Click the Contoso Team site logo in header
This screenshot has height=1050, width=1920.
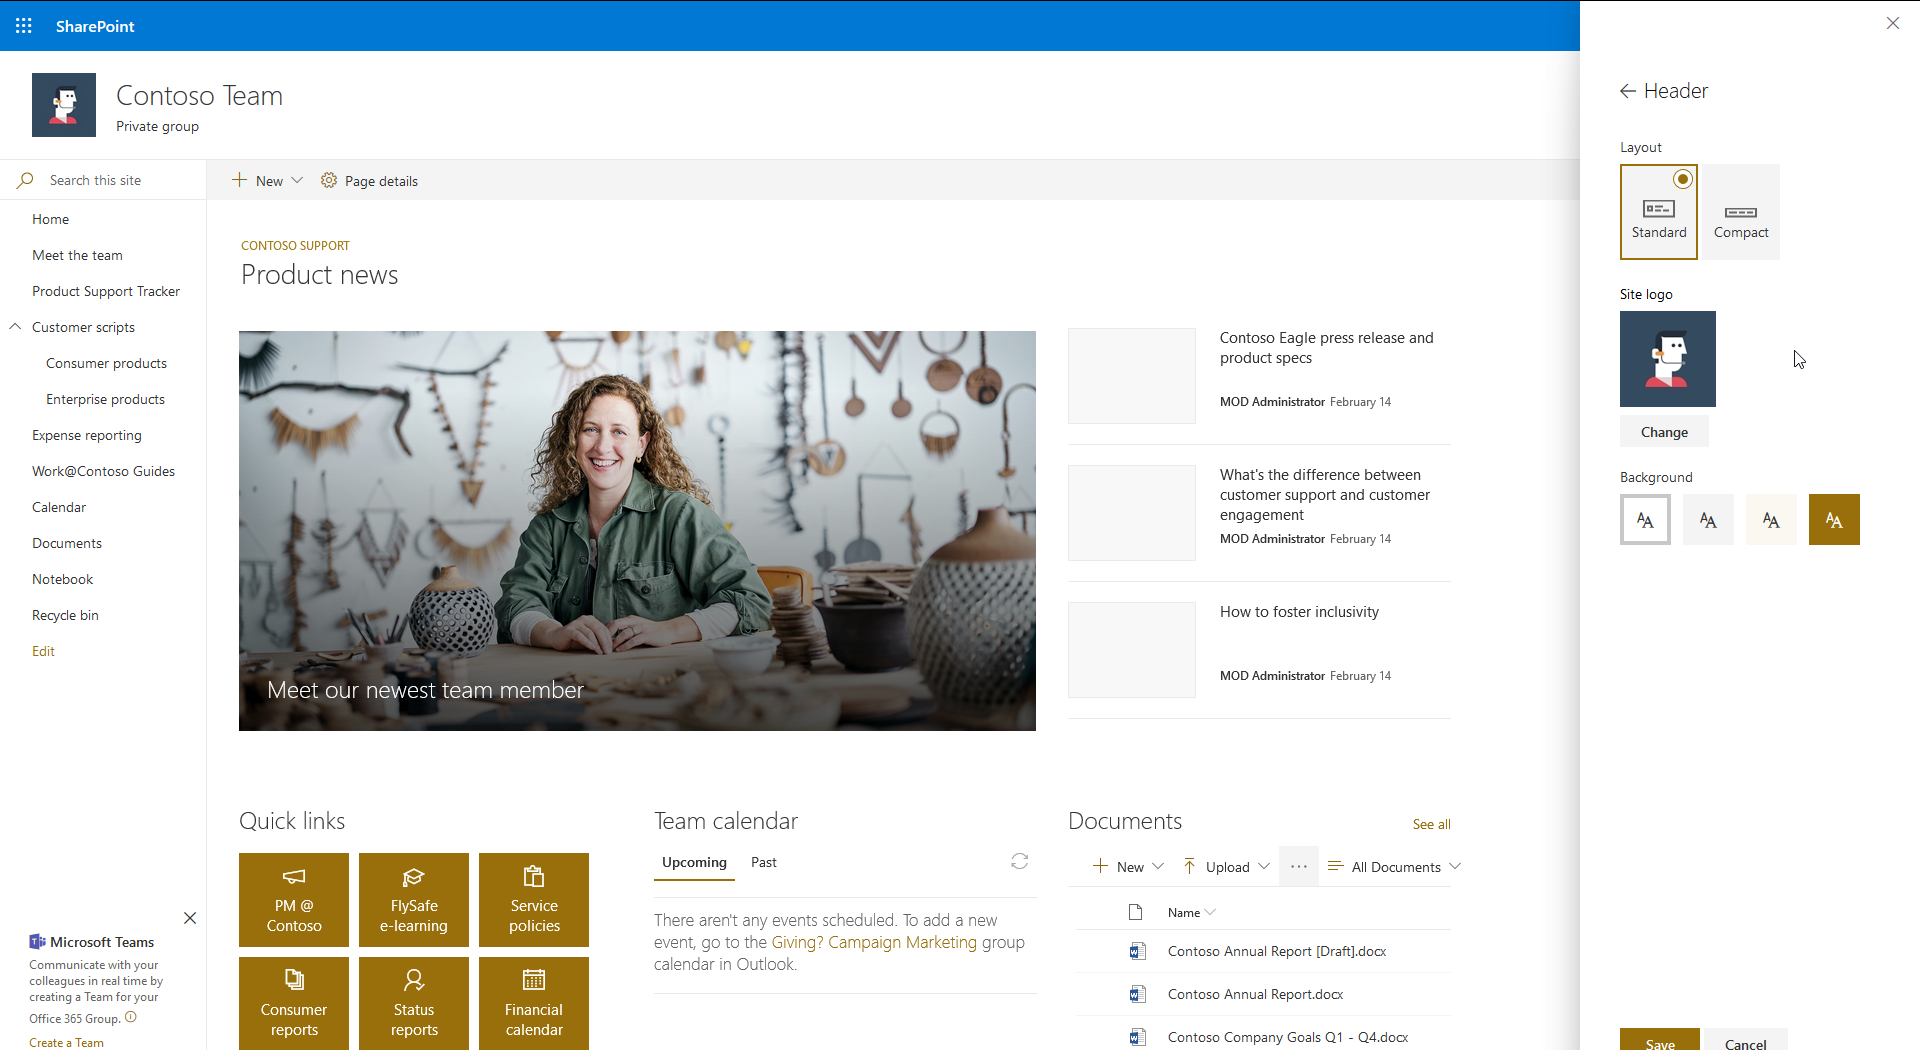(x=64, y=105)
